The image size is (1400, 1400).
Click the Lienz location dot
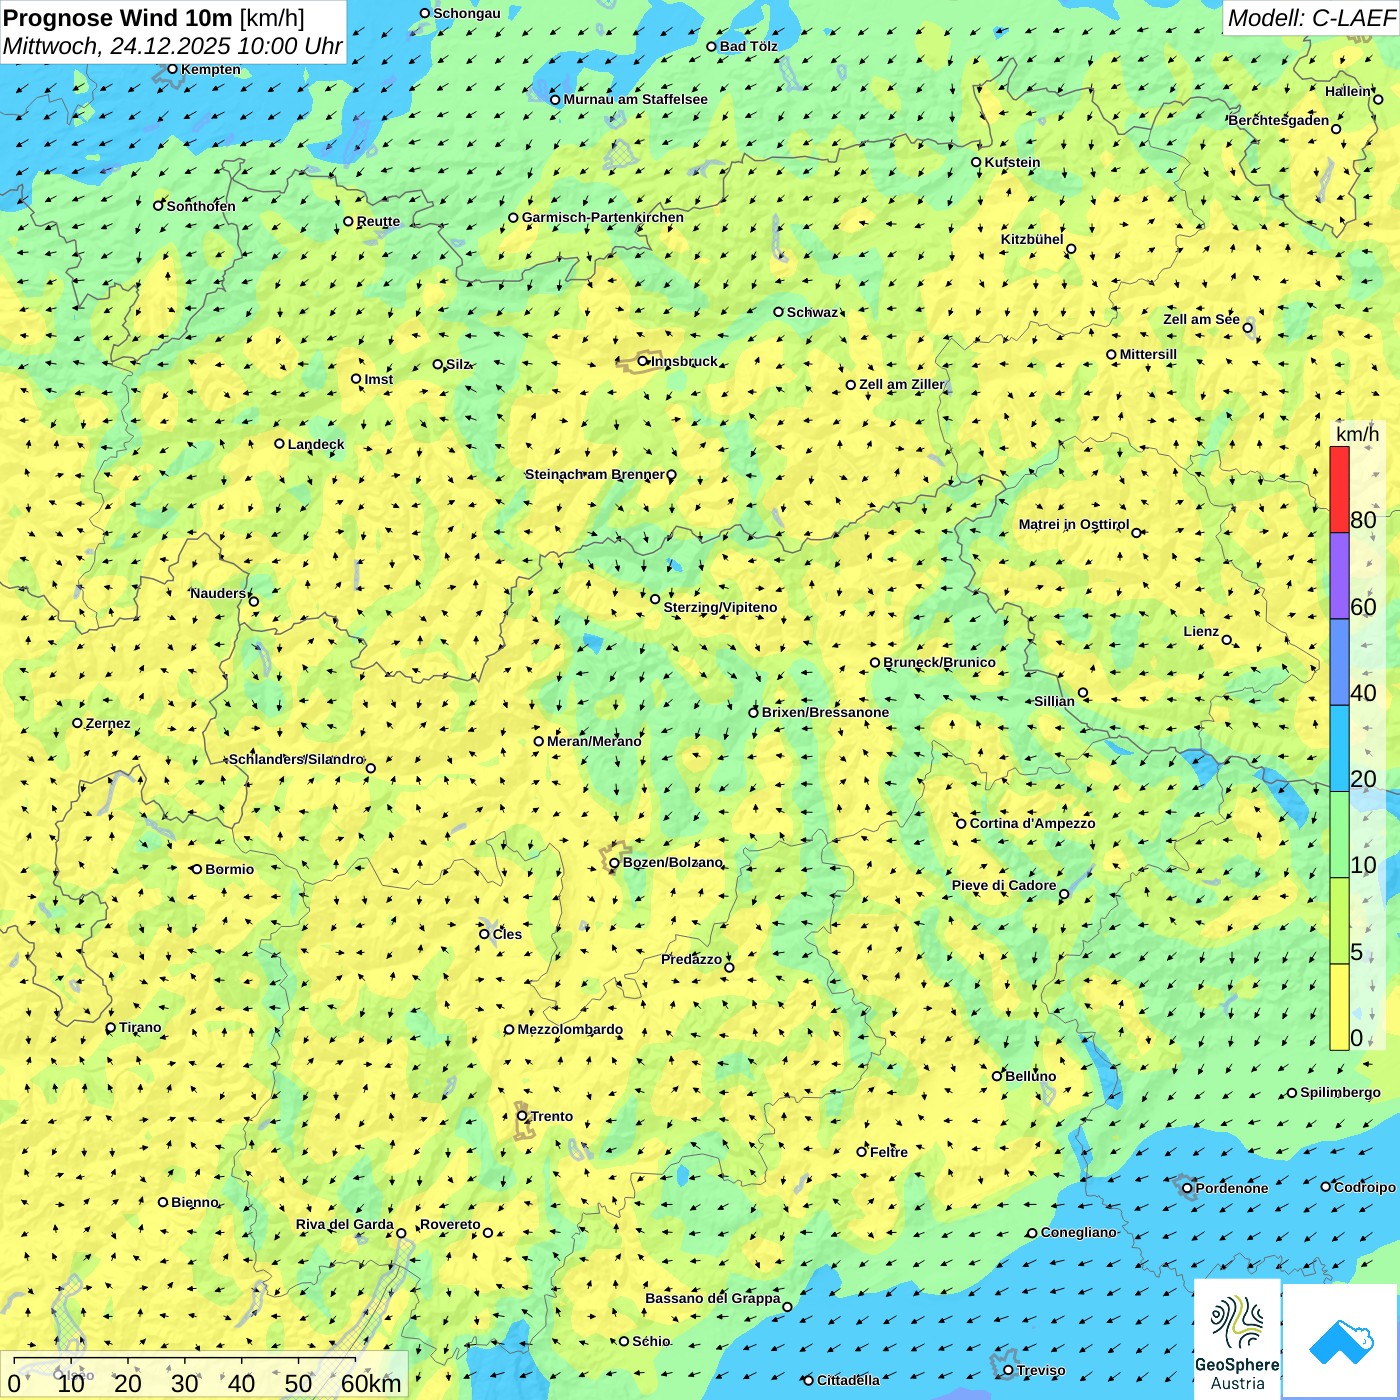tap(1227, 640)
